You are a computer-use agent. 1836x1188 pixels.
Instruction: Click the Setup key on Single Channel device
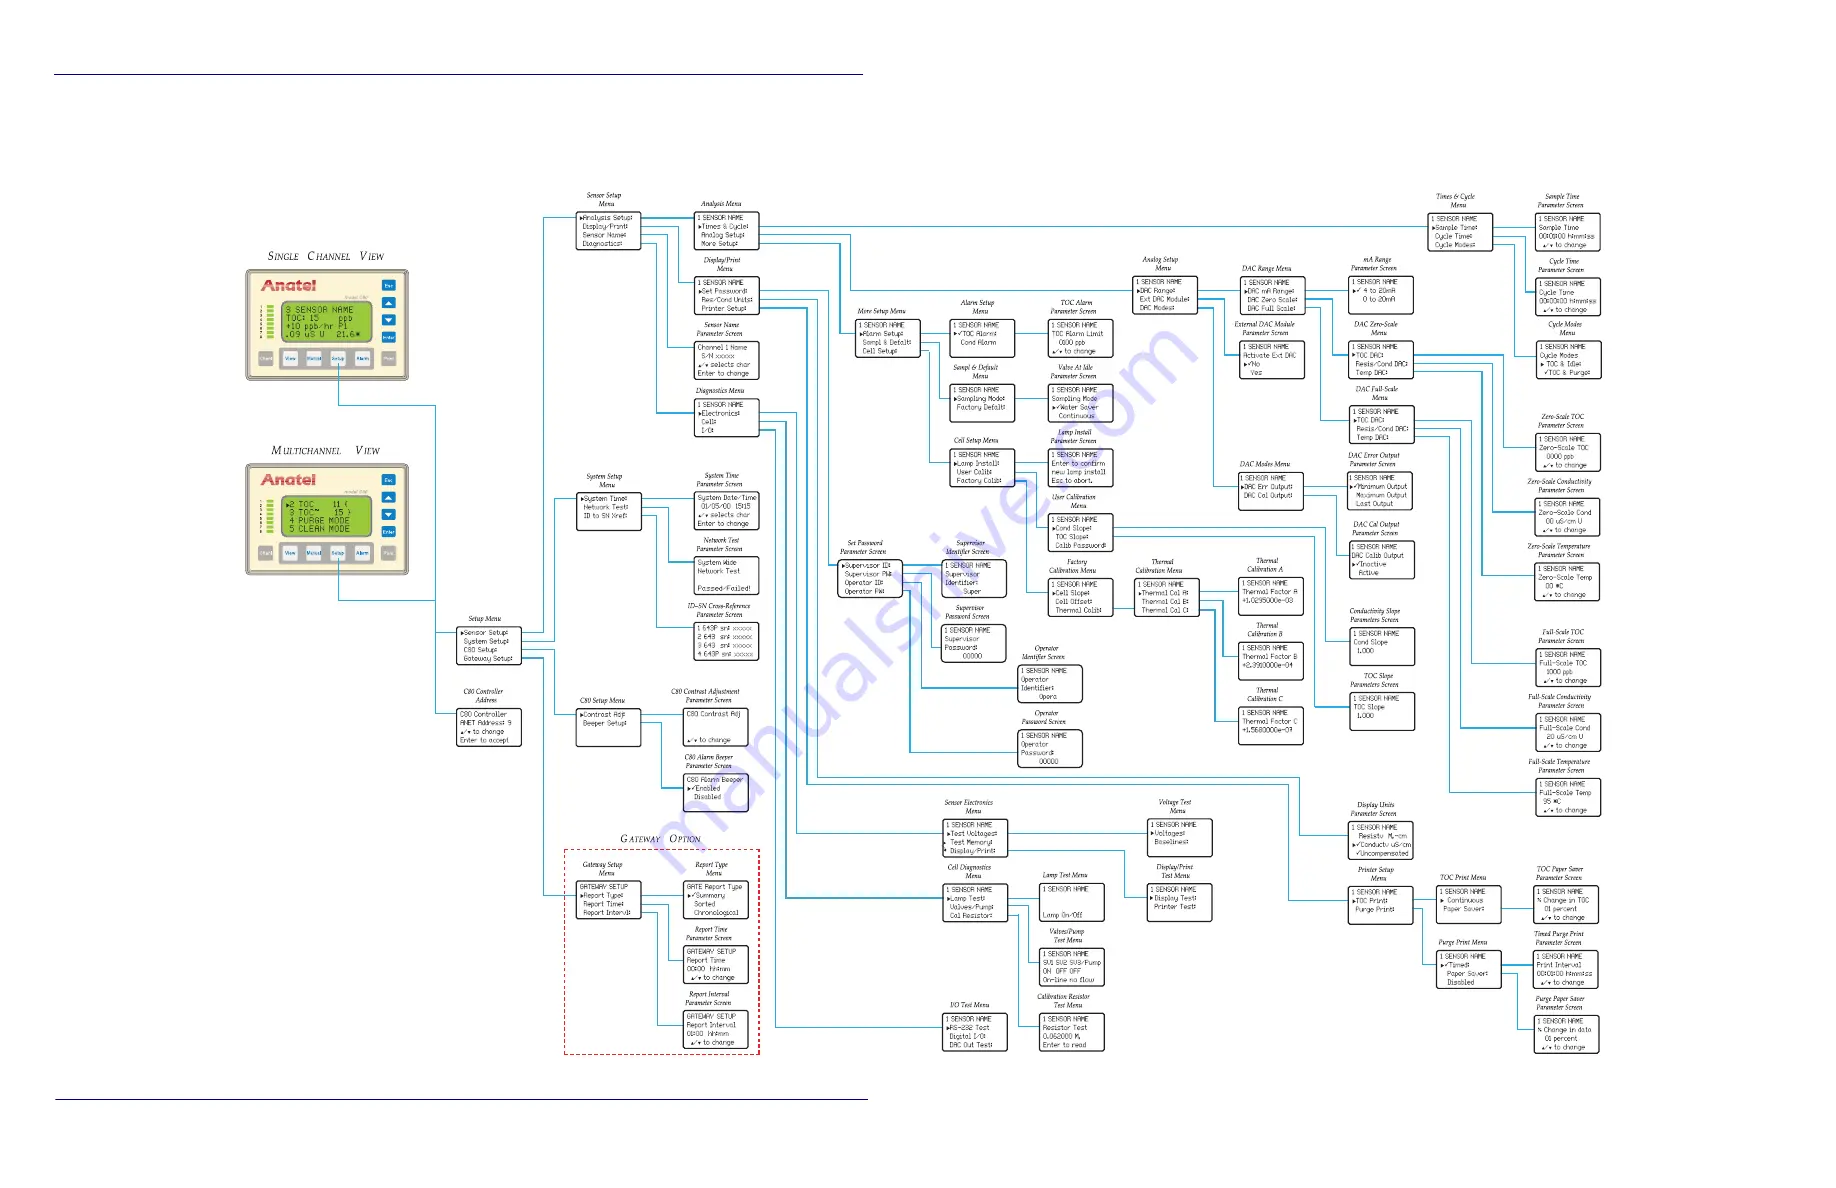338,358
